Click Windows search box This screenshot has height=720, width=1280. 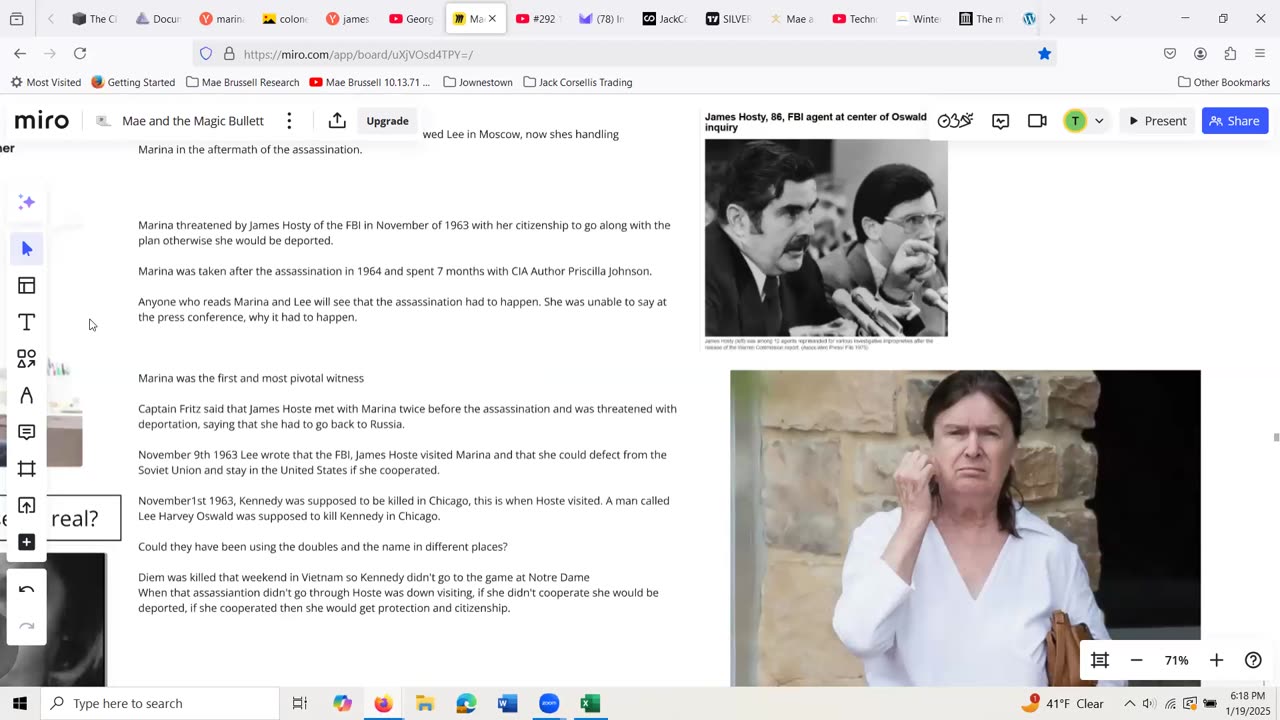[160, 703]
